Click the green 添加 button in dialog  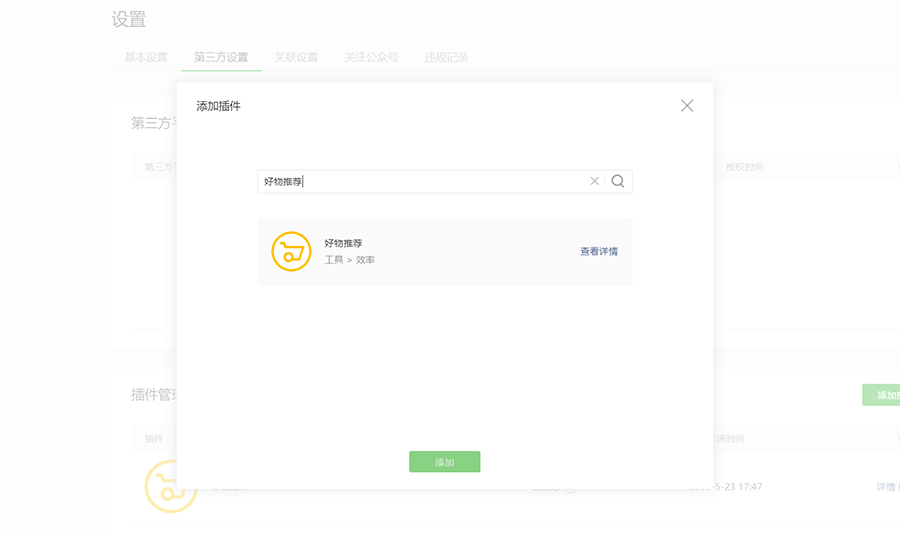445,462
